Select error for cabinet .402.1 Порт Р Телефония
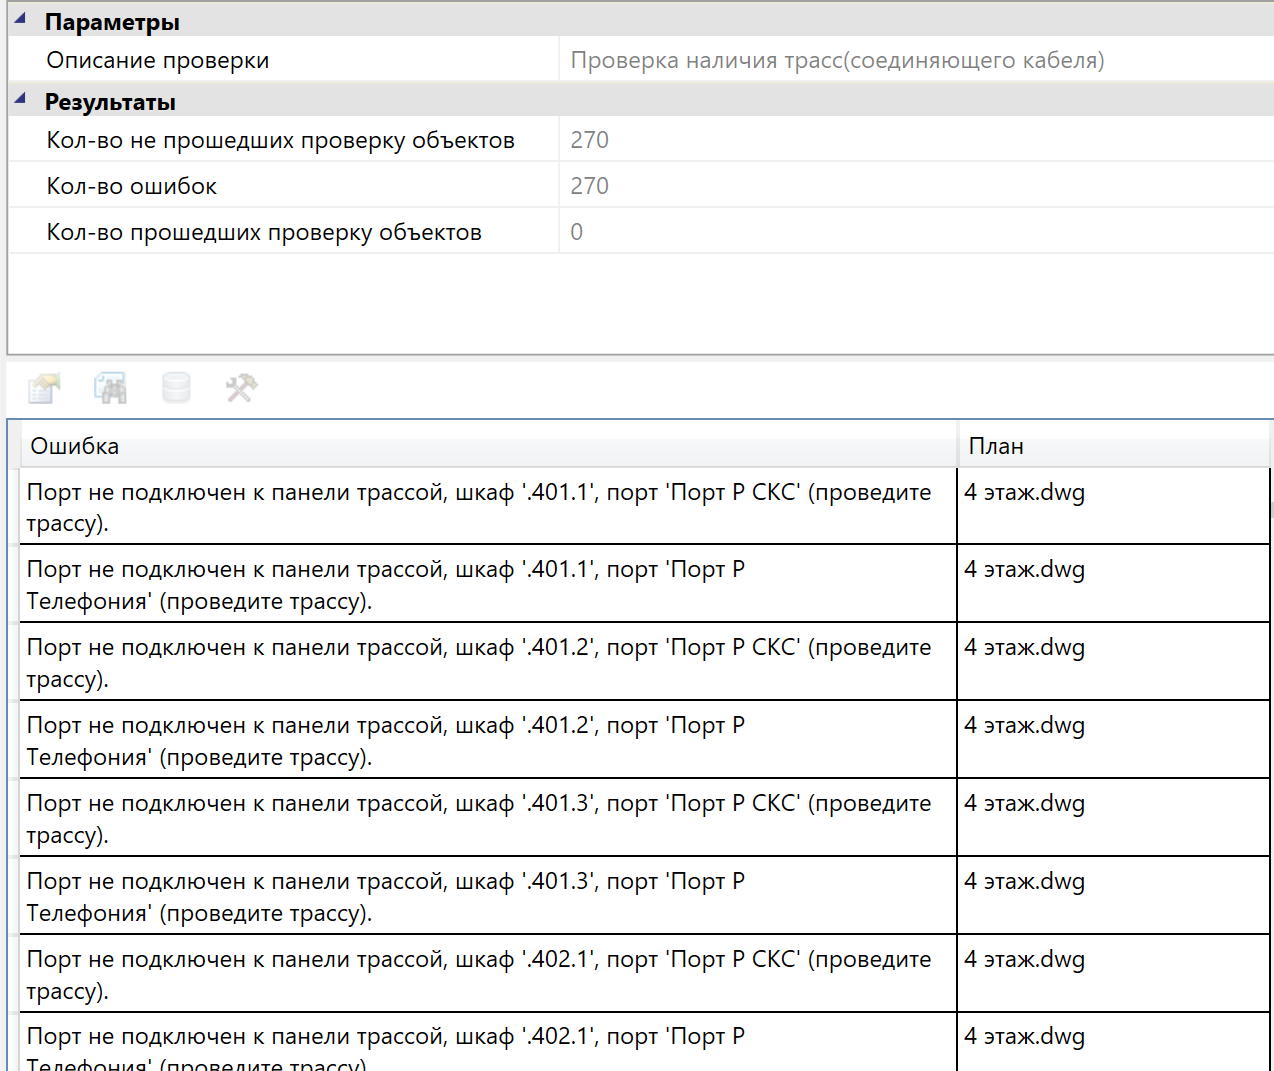 tap(480, 1045)
